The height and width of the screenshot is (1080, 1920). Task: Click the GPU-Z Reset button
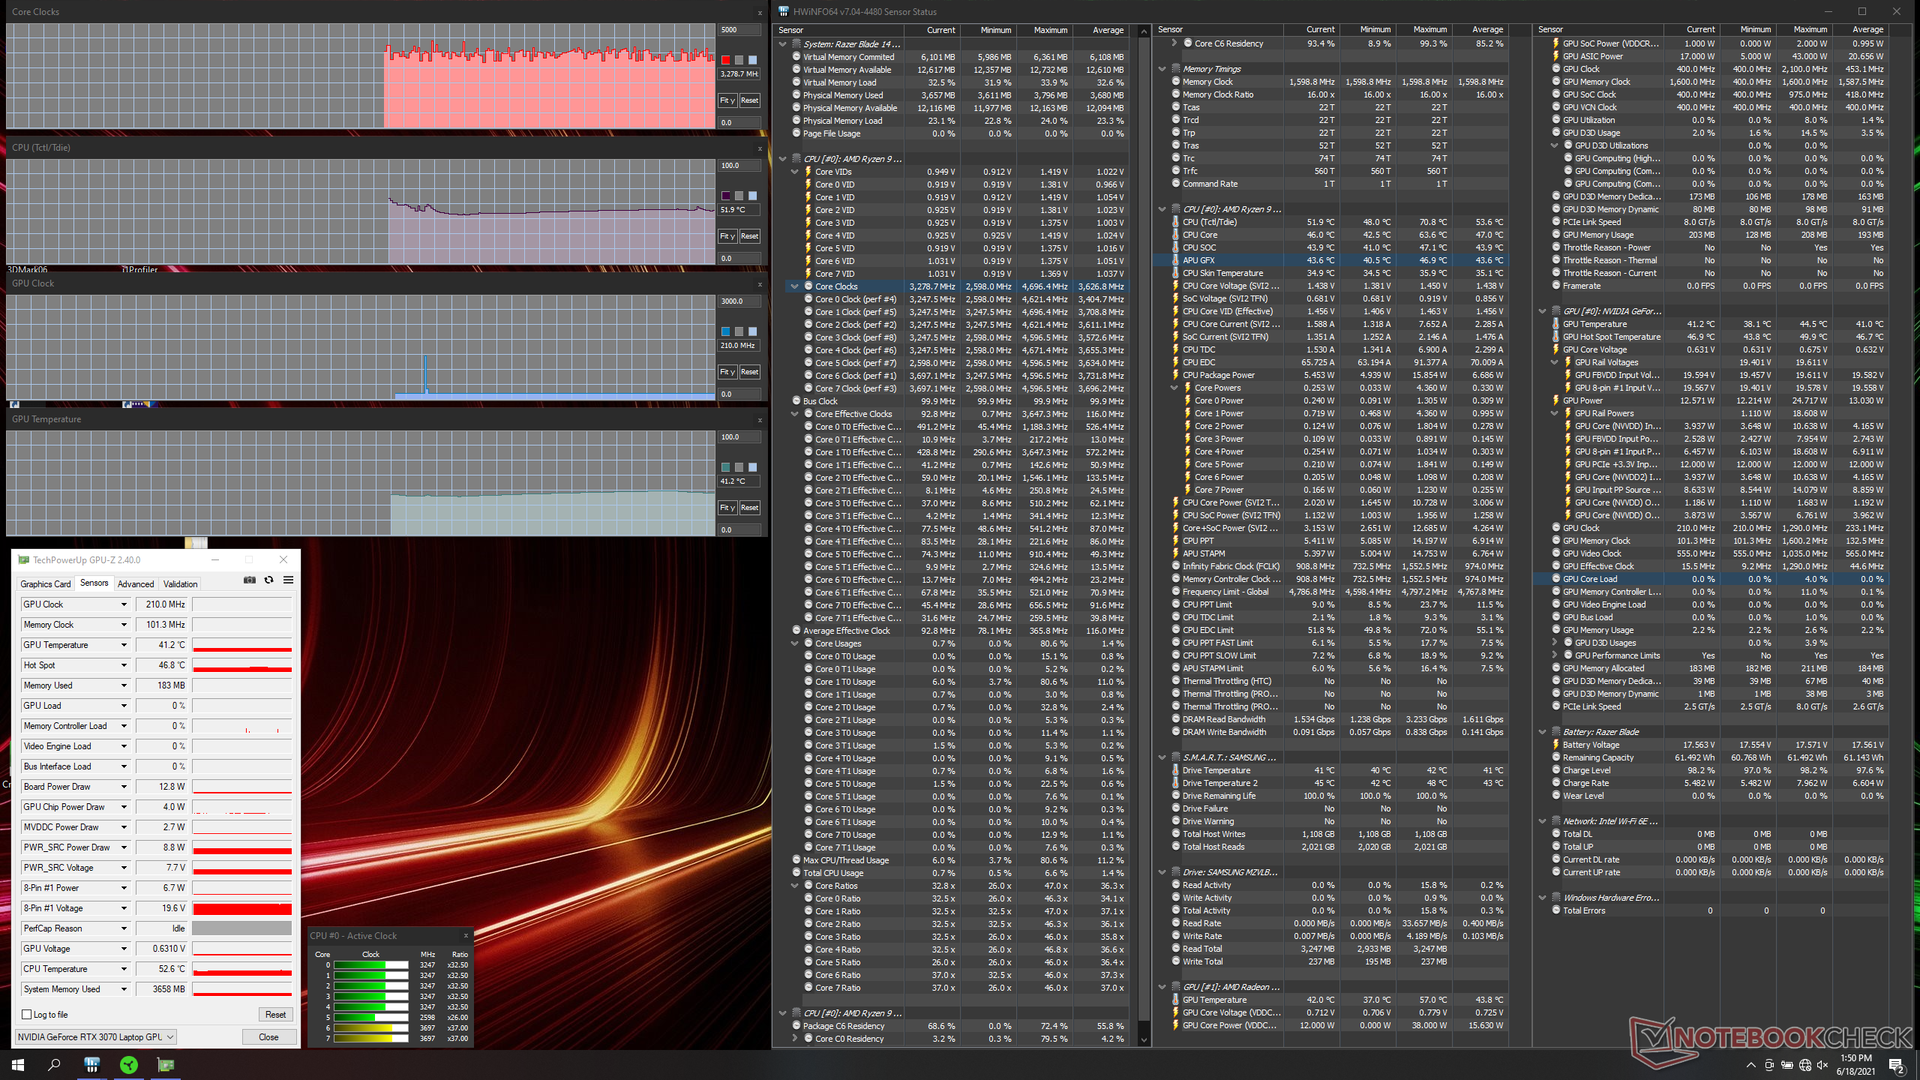pos(275,1015)
